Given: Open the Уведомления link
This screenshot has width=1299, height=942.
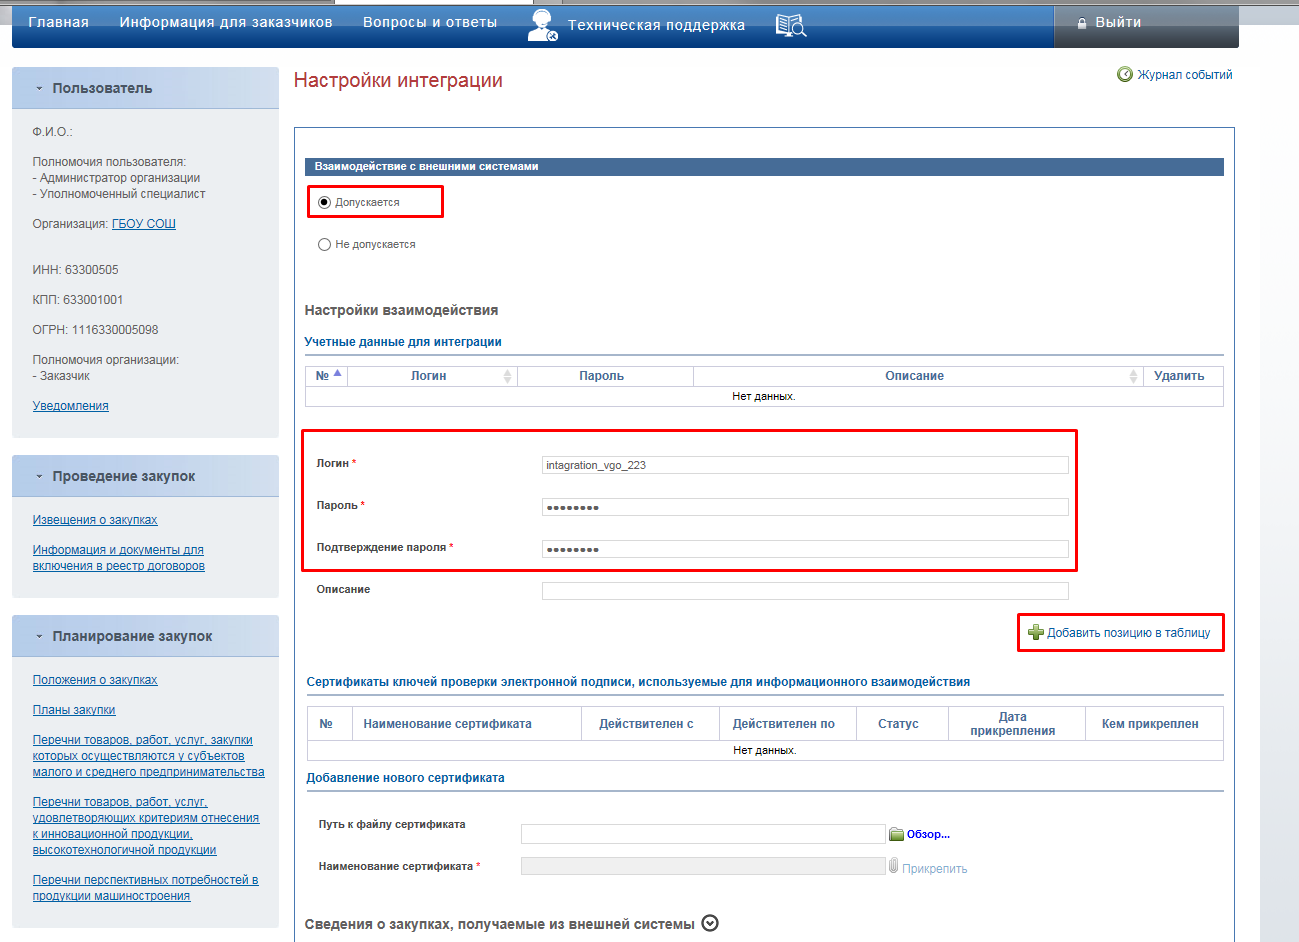Looking at the screenshot, I should coord(71,406).
